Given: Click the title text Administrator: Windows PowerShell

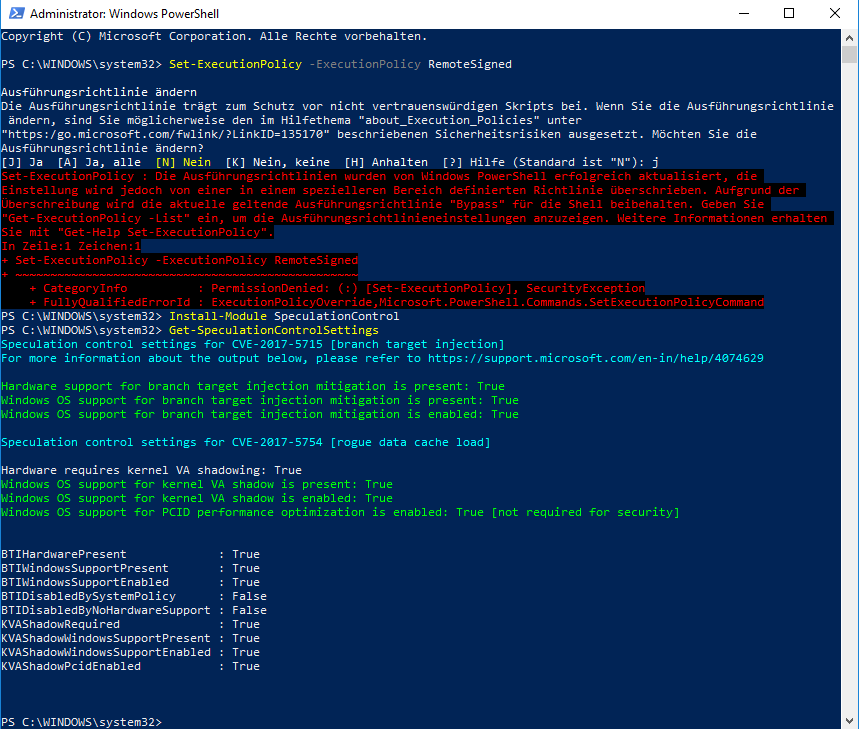Looking at the screenshot, I should tap(124, 14).
